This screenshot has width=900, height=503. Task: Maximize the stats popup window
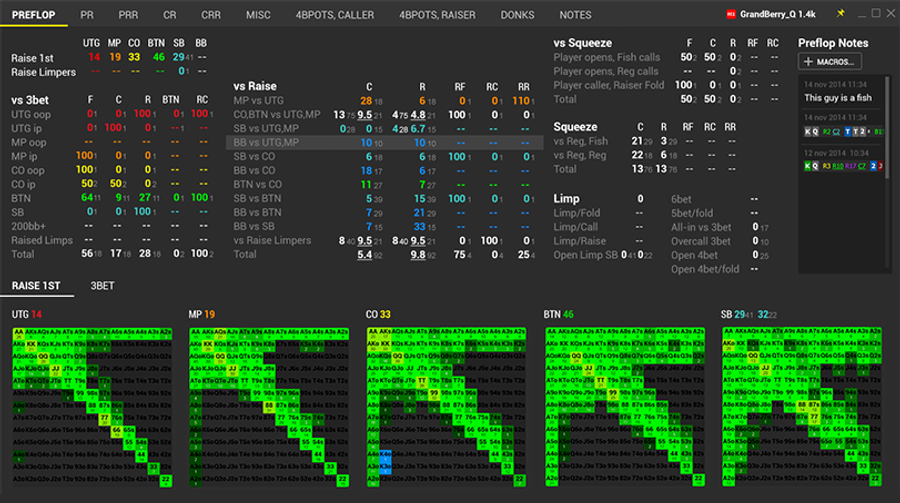pos(876,14)
